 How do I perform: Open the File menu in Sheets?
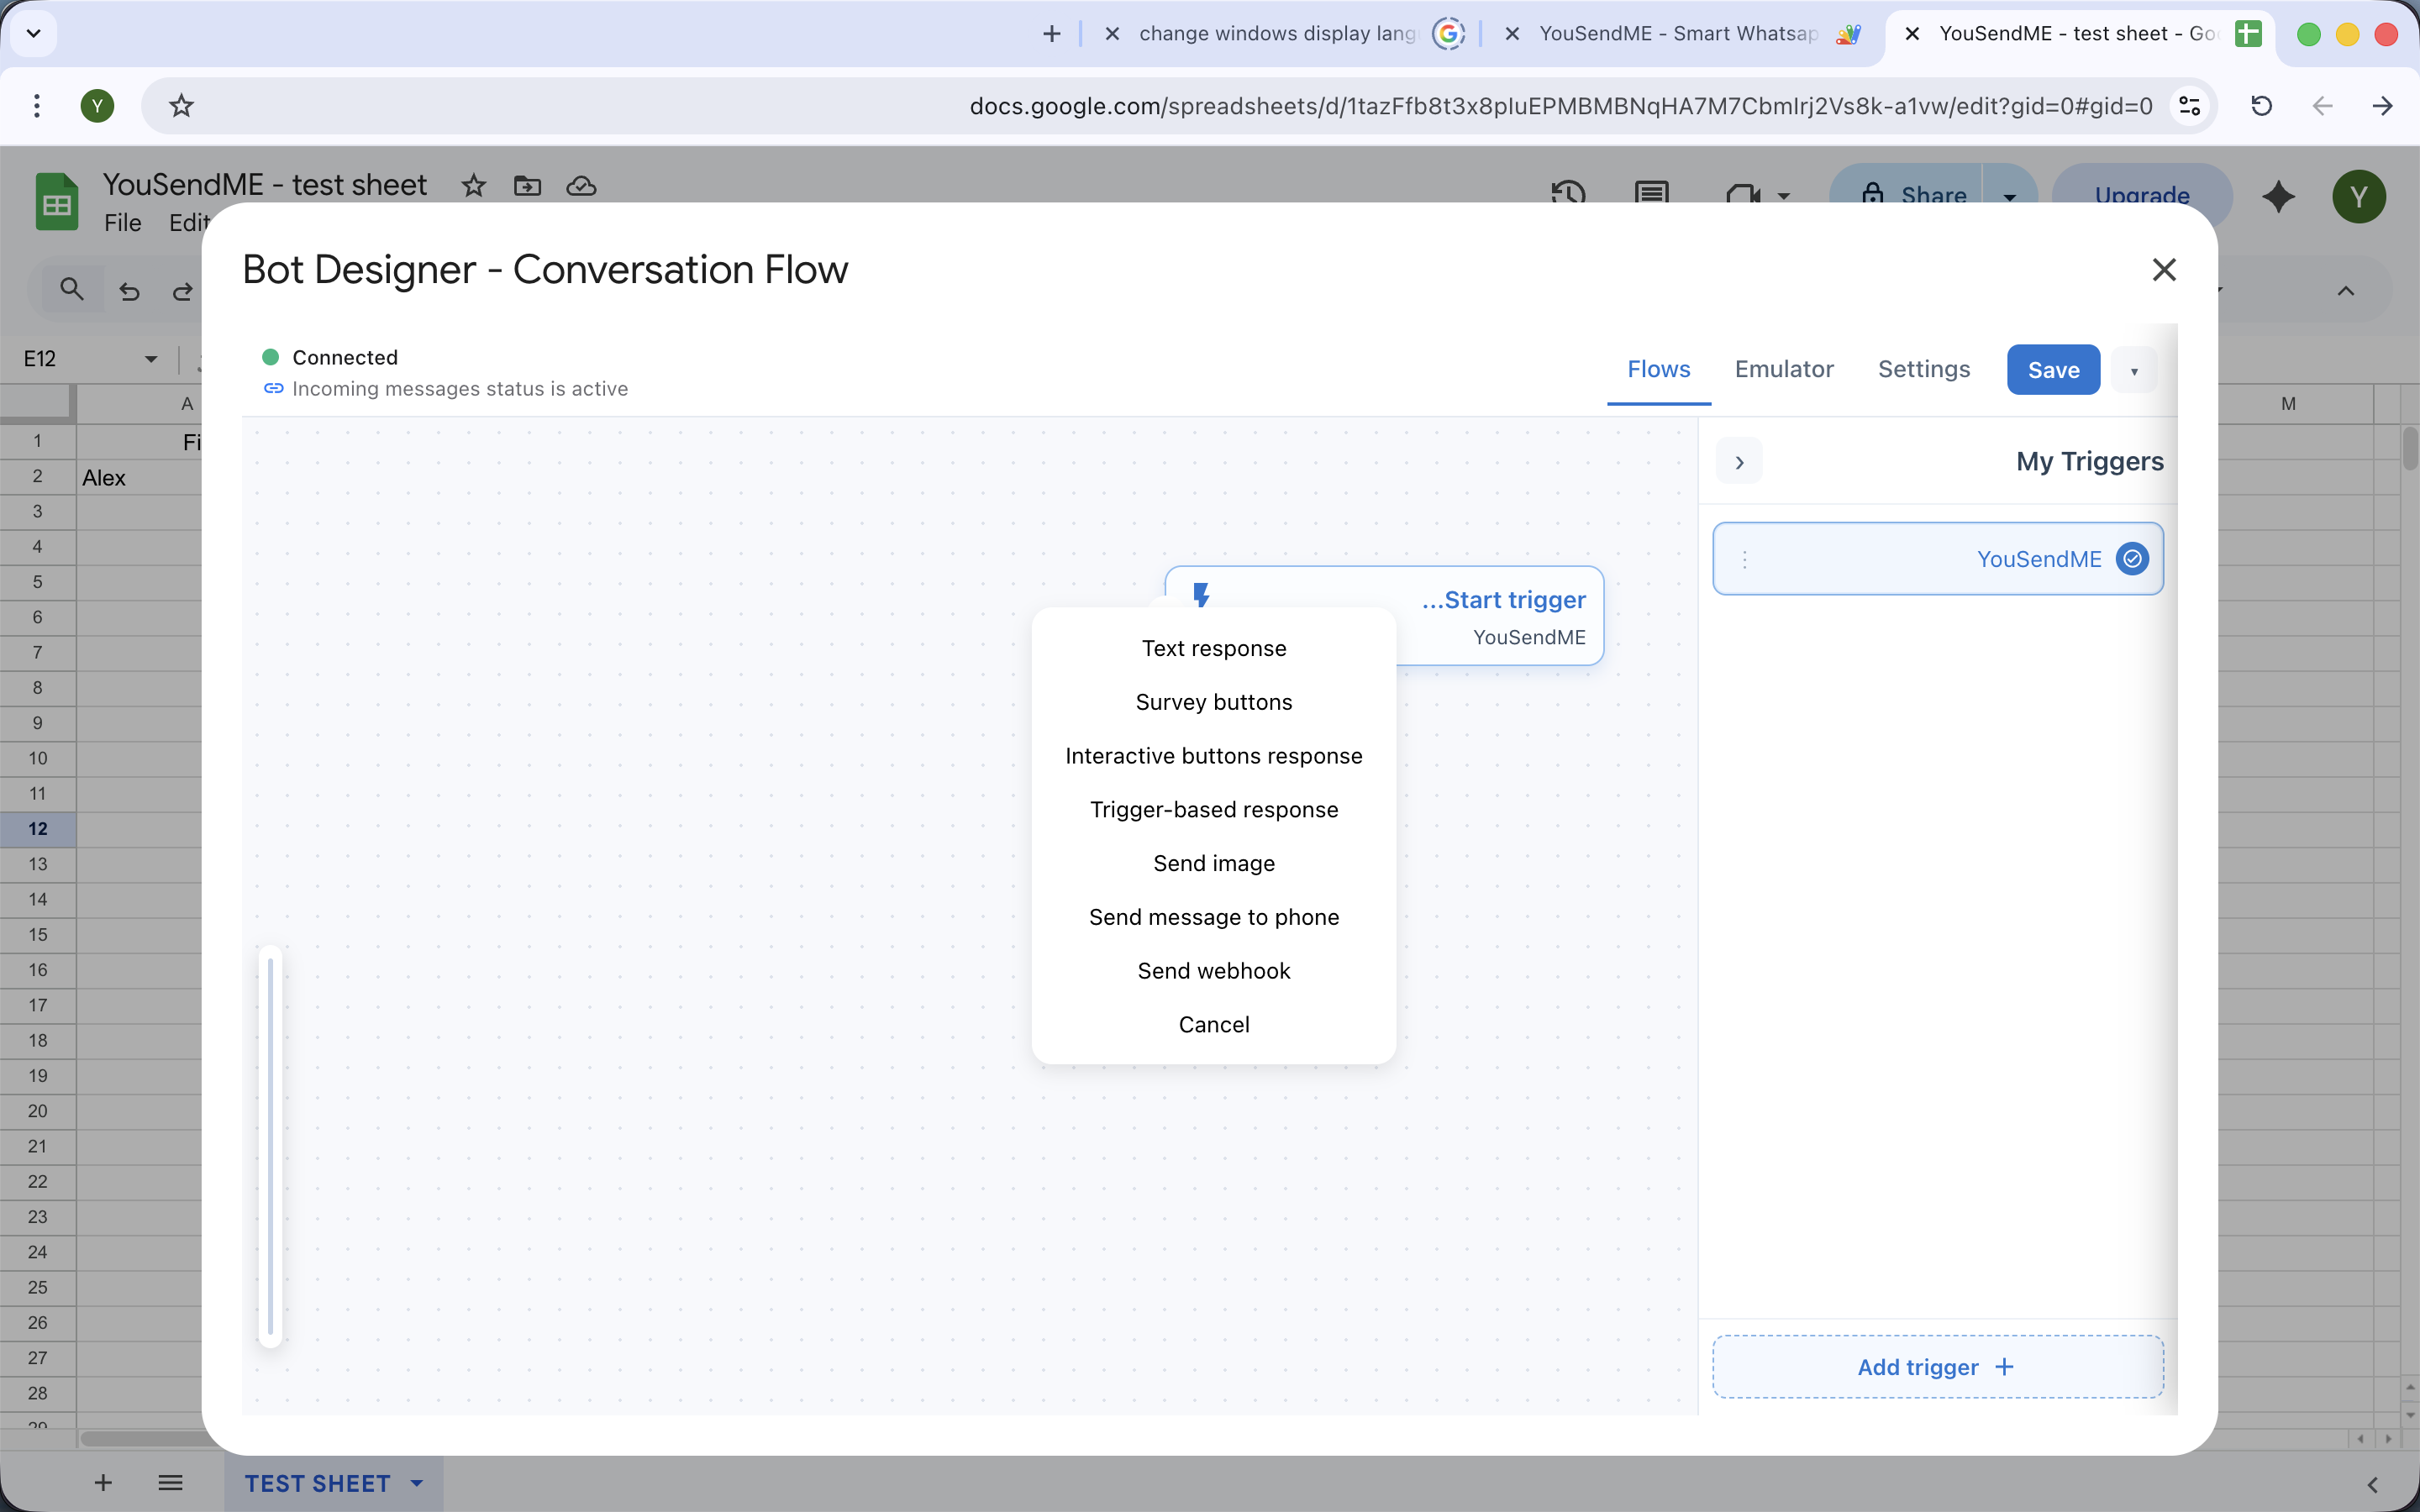click(x=123, y=223)
